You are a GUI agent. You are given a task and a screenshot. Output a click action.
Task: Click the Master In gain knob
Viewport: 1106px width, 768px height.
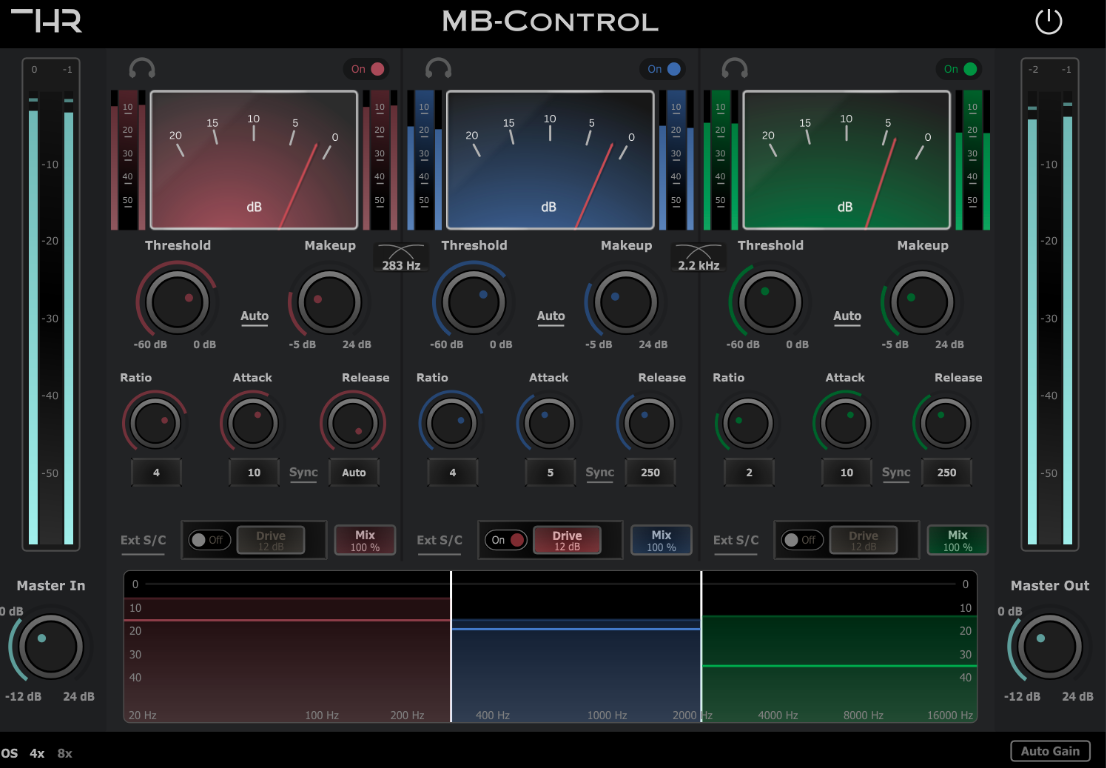[x=51, y=646]
